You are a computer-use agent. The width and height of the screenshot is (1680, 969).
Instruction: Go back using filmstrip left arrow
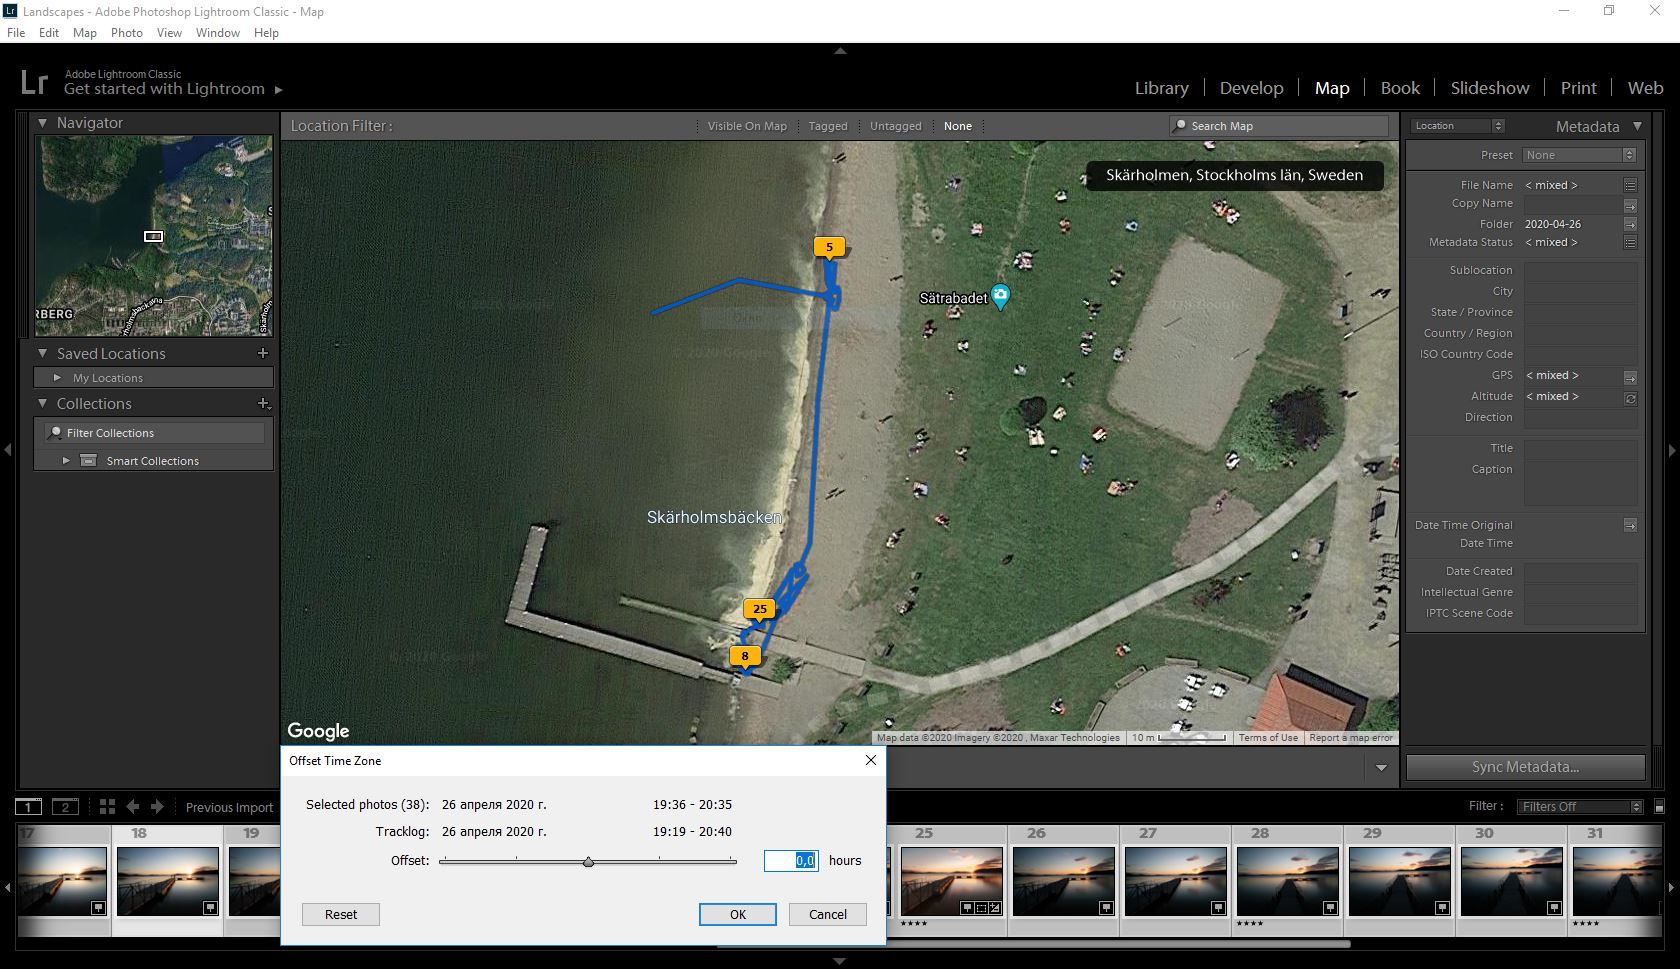click(133, 806)
